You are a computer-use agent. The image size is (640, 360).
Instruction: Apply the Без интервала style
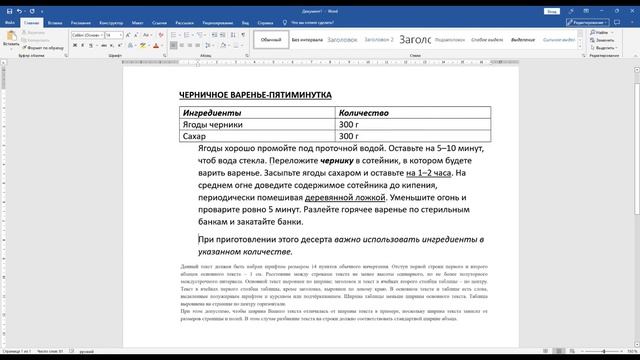[x=307, y=40]
